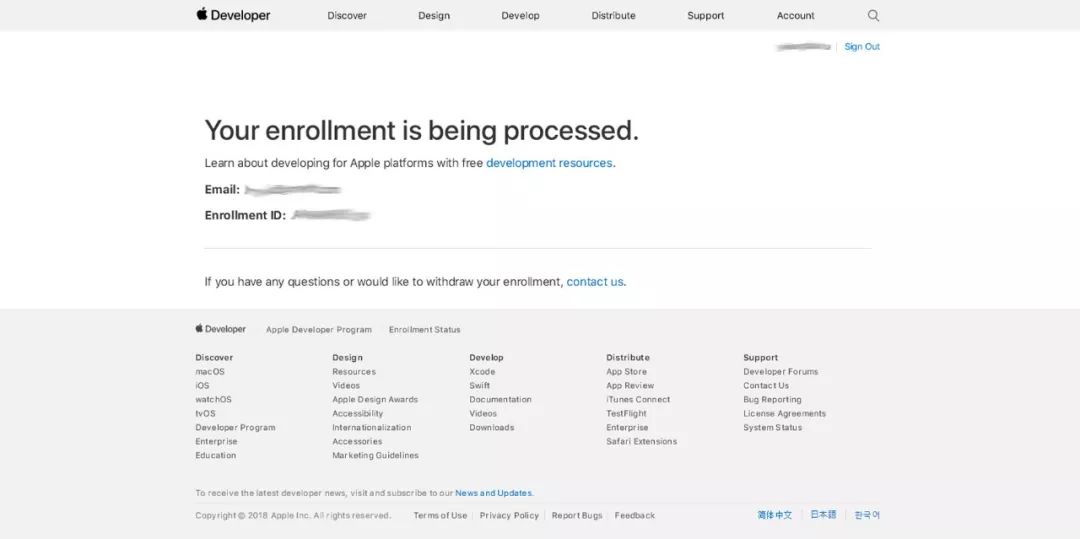Open Privacy Policy in footer

pyautogui.click(x=509, y=516)
